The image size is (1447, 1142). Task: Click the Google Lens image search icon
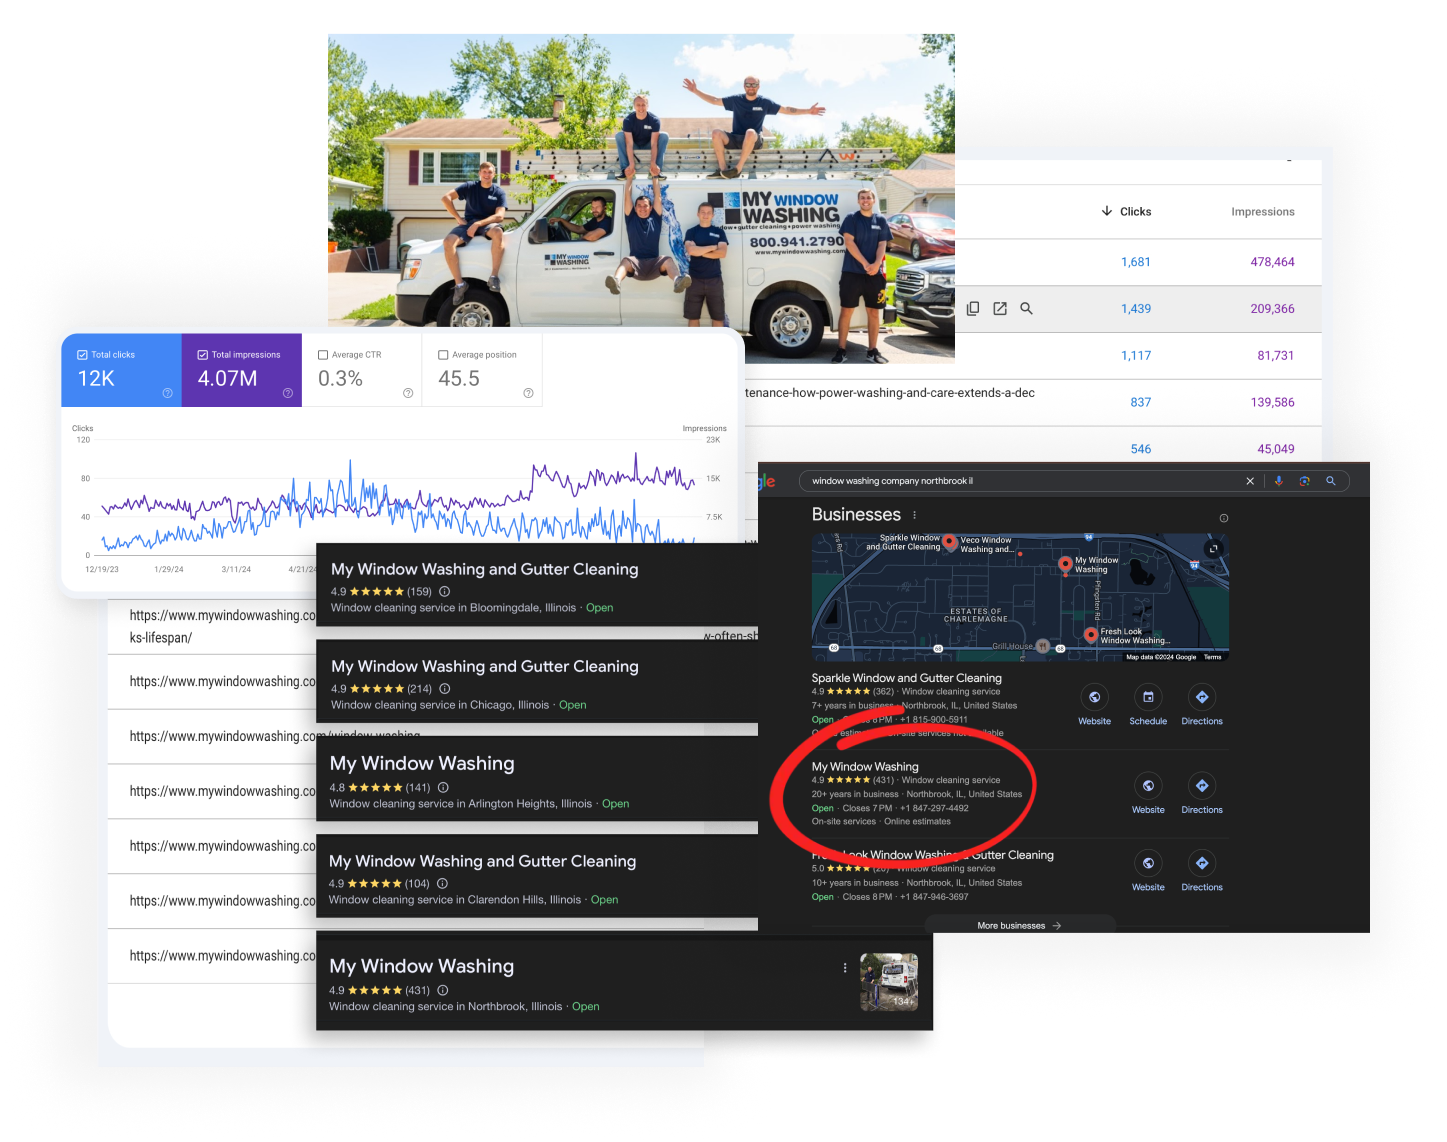coord(1304,481)
